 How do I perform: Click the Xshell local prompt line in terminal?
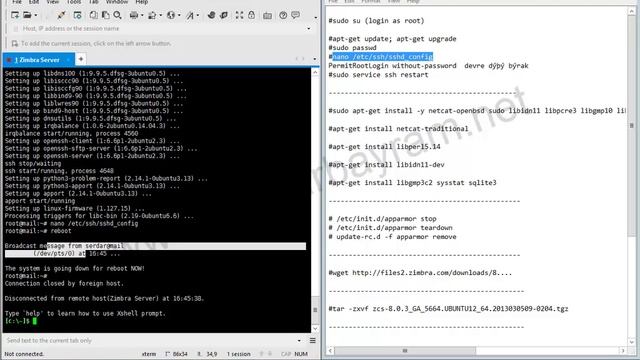(21, 321)
